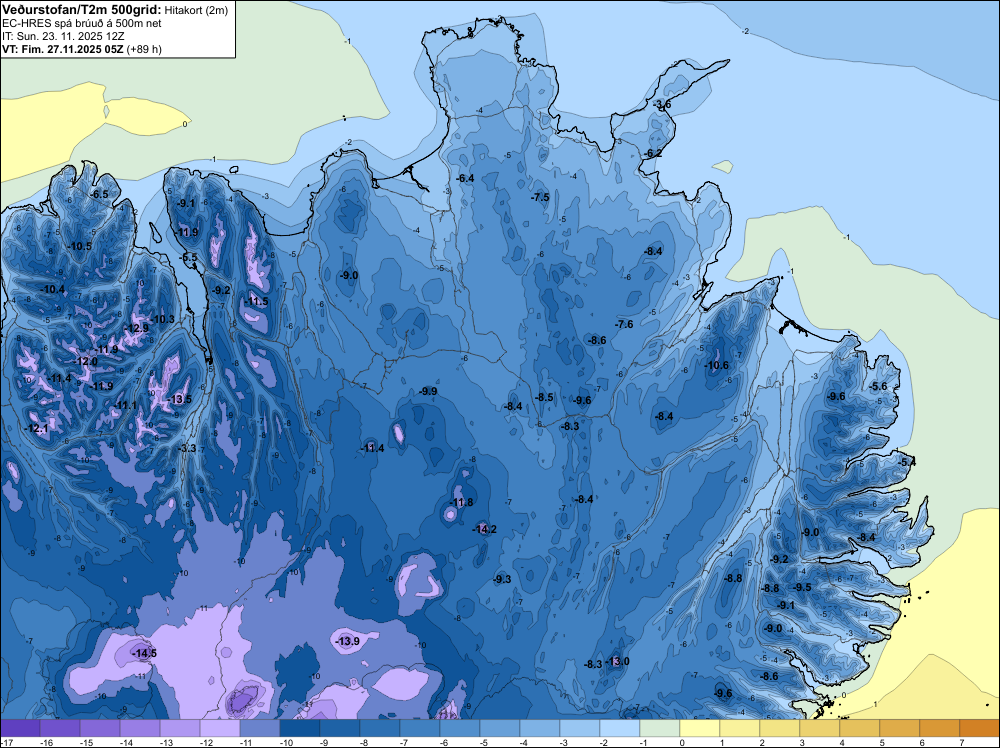Click the 'EC-HRES spá brúuð á 500m net' line
1000x748 pixels.
pyautogui.click(x=82, y=23)
